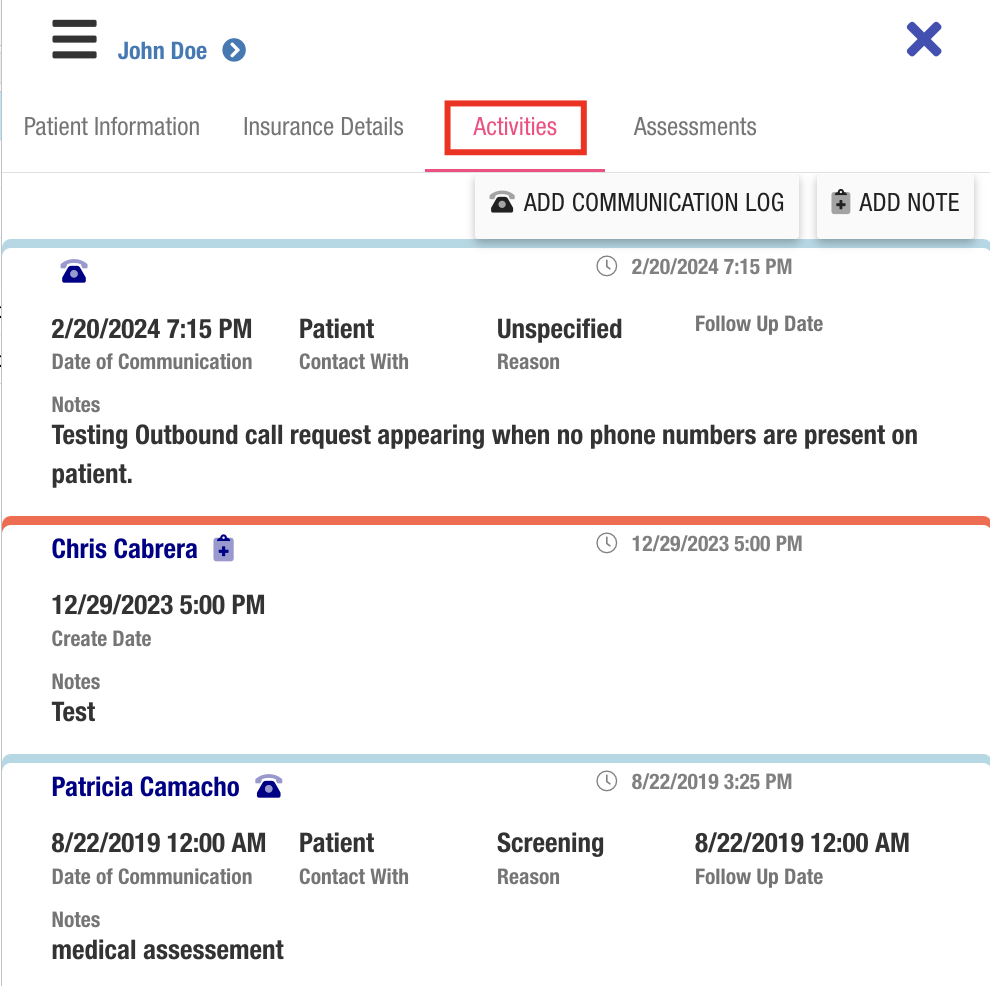Click clock icon next to 8/22/2019 3:25 PM
The height and width of the screenshot is (986, 990).
coord(606,781)
